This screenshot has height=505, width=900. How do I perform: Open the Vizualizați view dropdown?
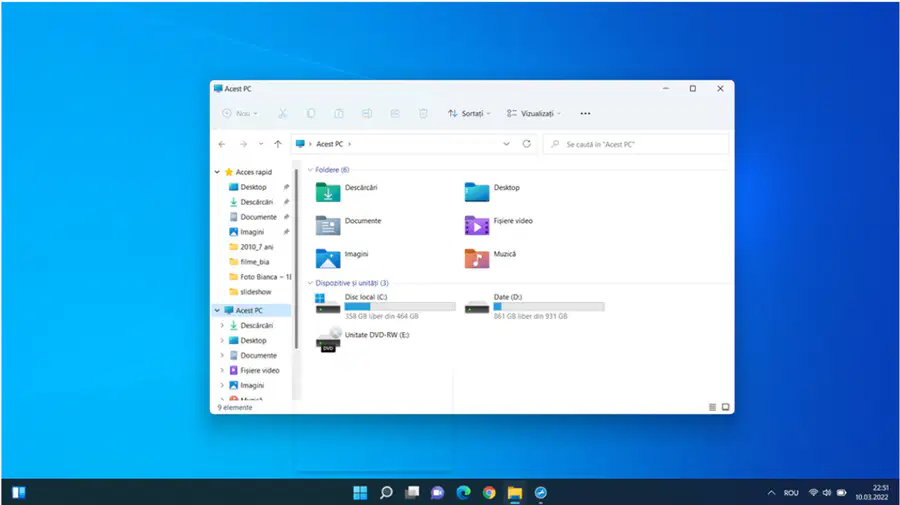click(x=534, y=114)
